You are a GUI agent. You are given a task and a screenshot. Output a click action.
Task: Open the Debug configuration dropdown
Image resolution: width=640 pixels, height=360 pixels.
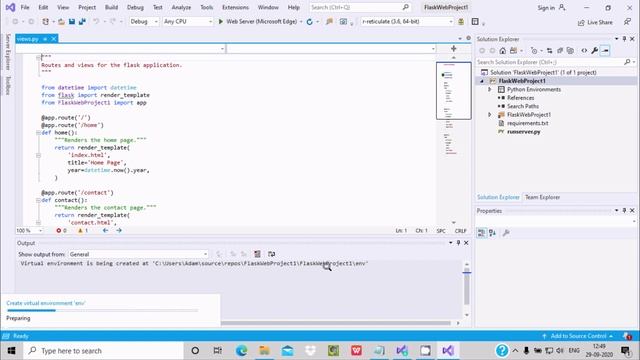pos(144,22)
